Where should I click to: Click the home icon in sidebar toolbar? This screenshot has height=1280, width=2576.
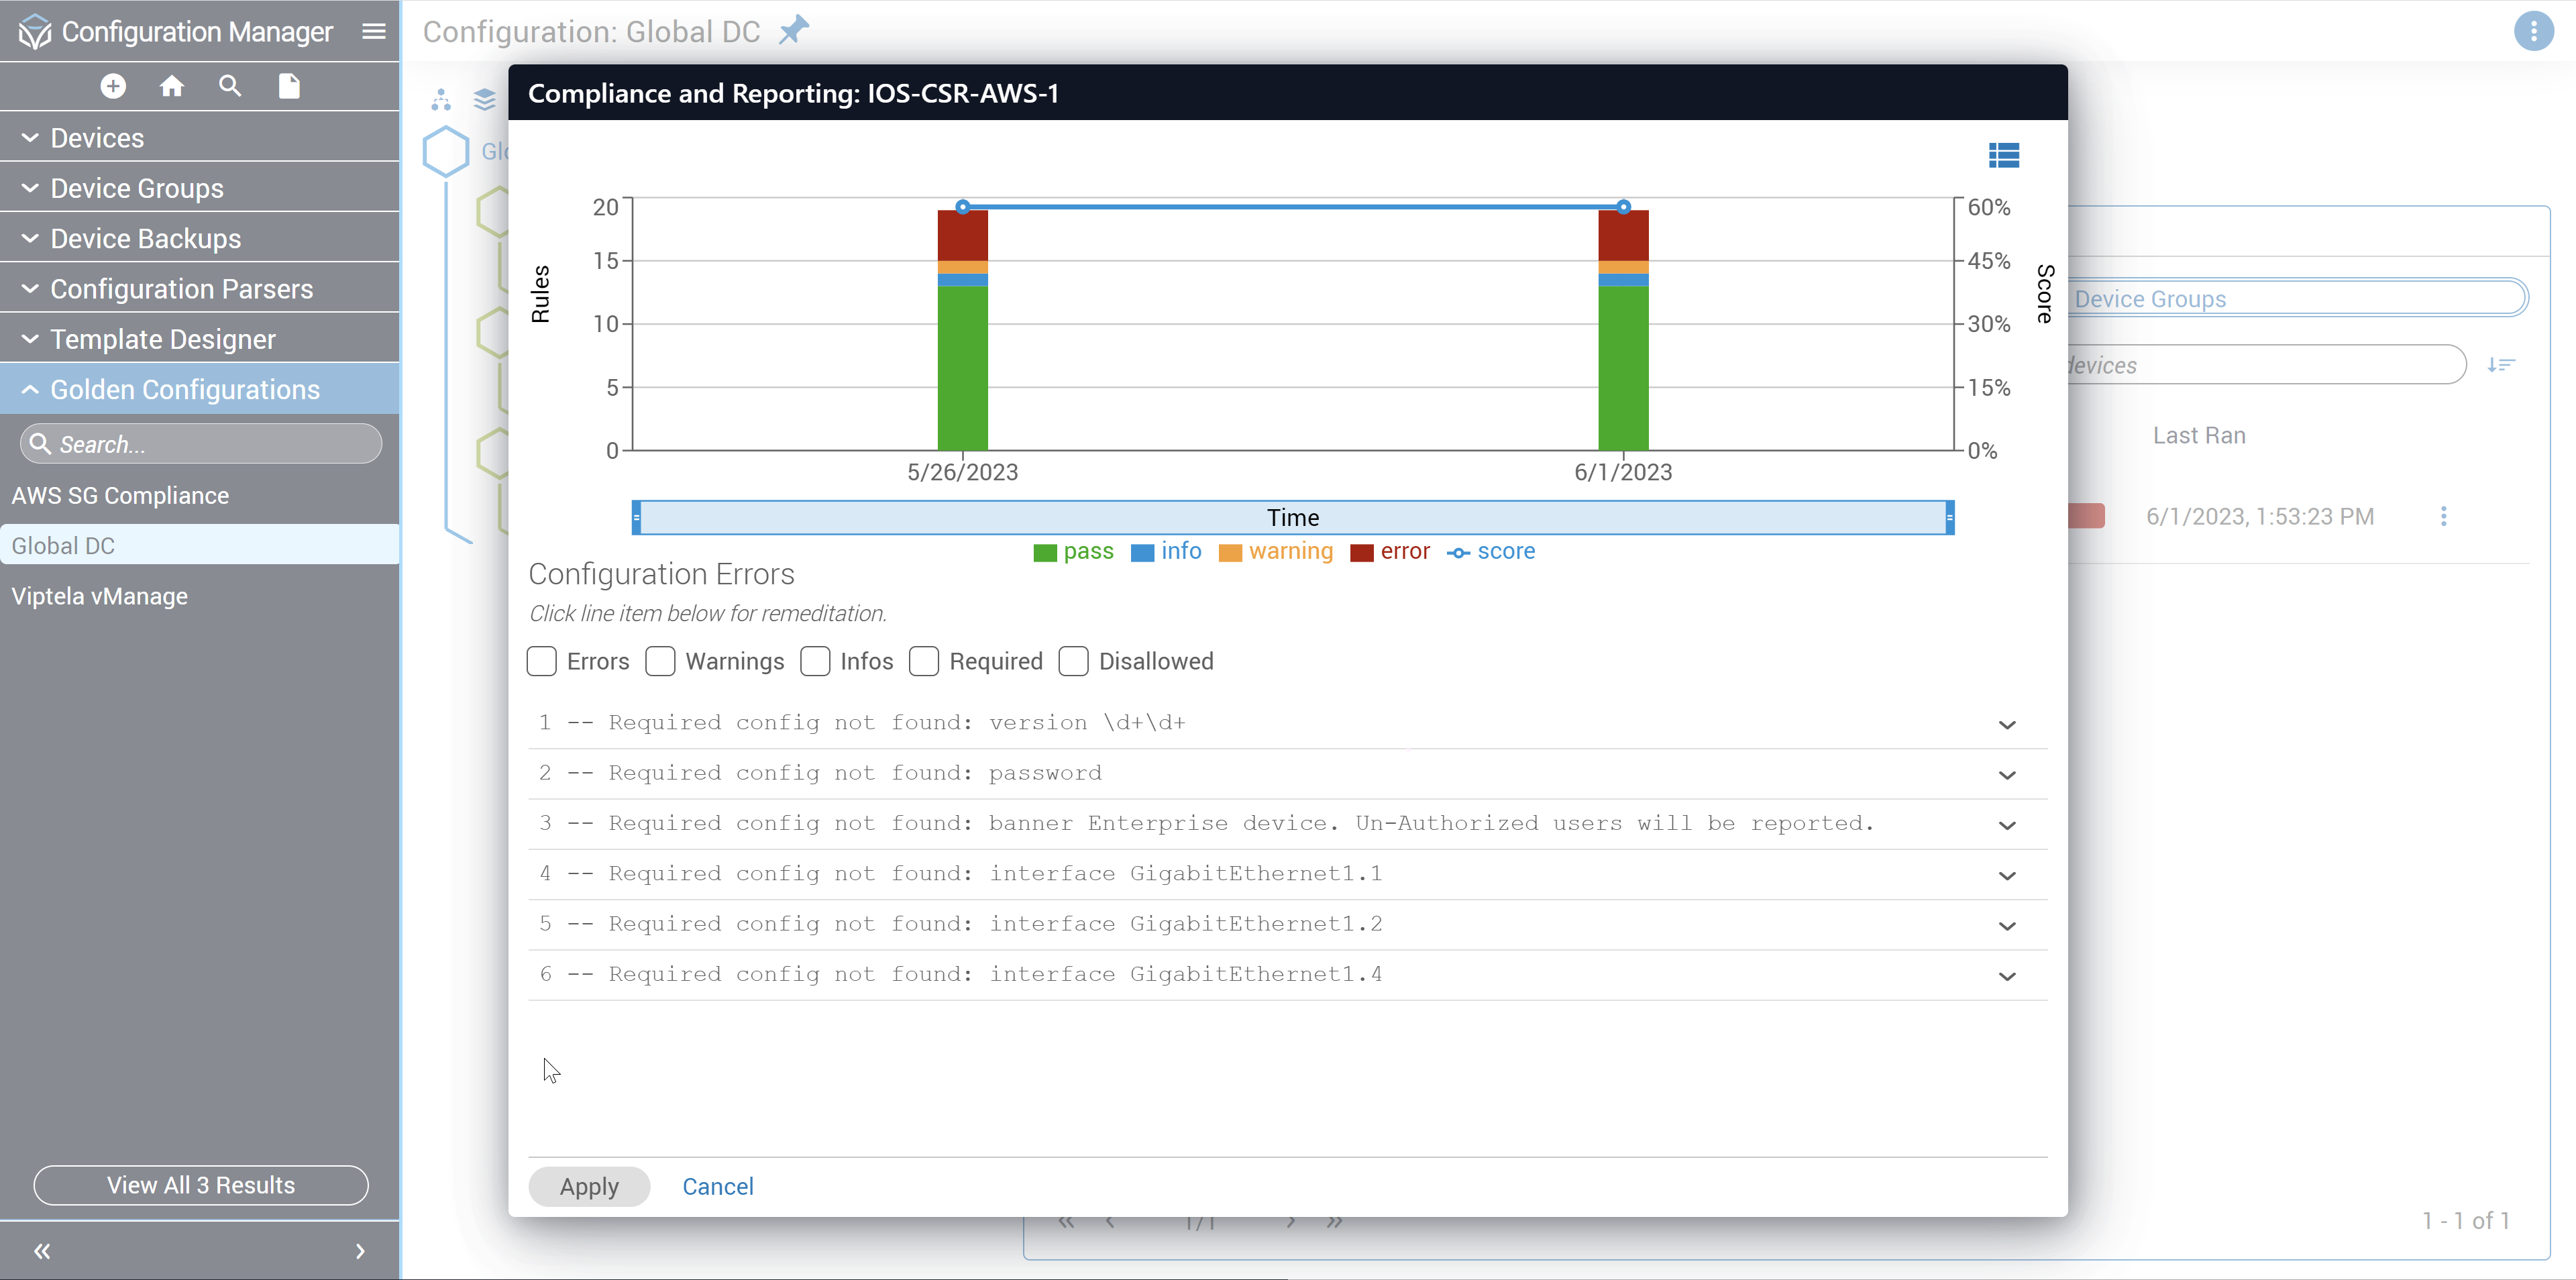[172, 86]
